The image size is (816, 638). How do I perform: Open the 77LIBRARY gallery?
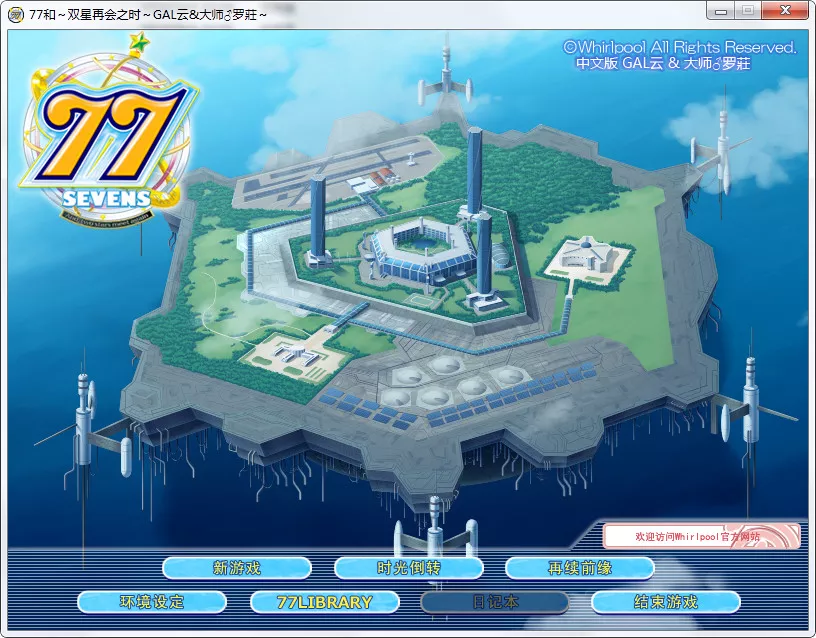tap(324, 602)
